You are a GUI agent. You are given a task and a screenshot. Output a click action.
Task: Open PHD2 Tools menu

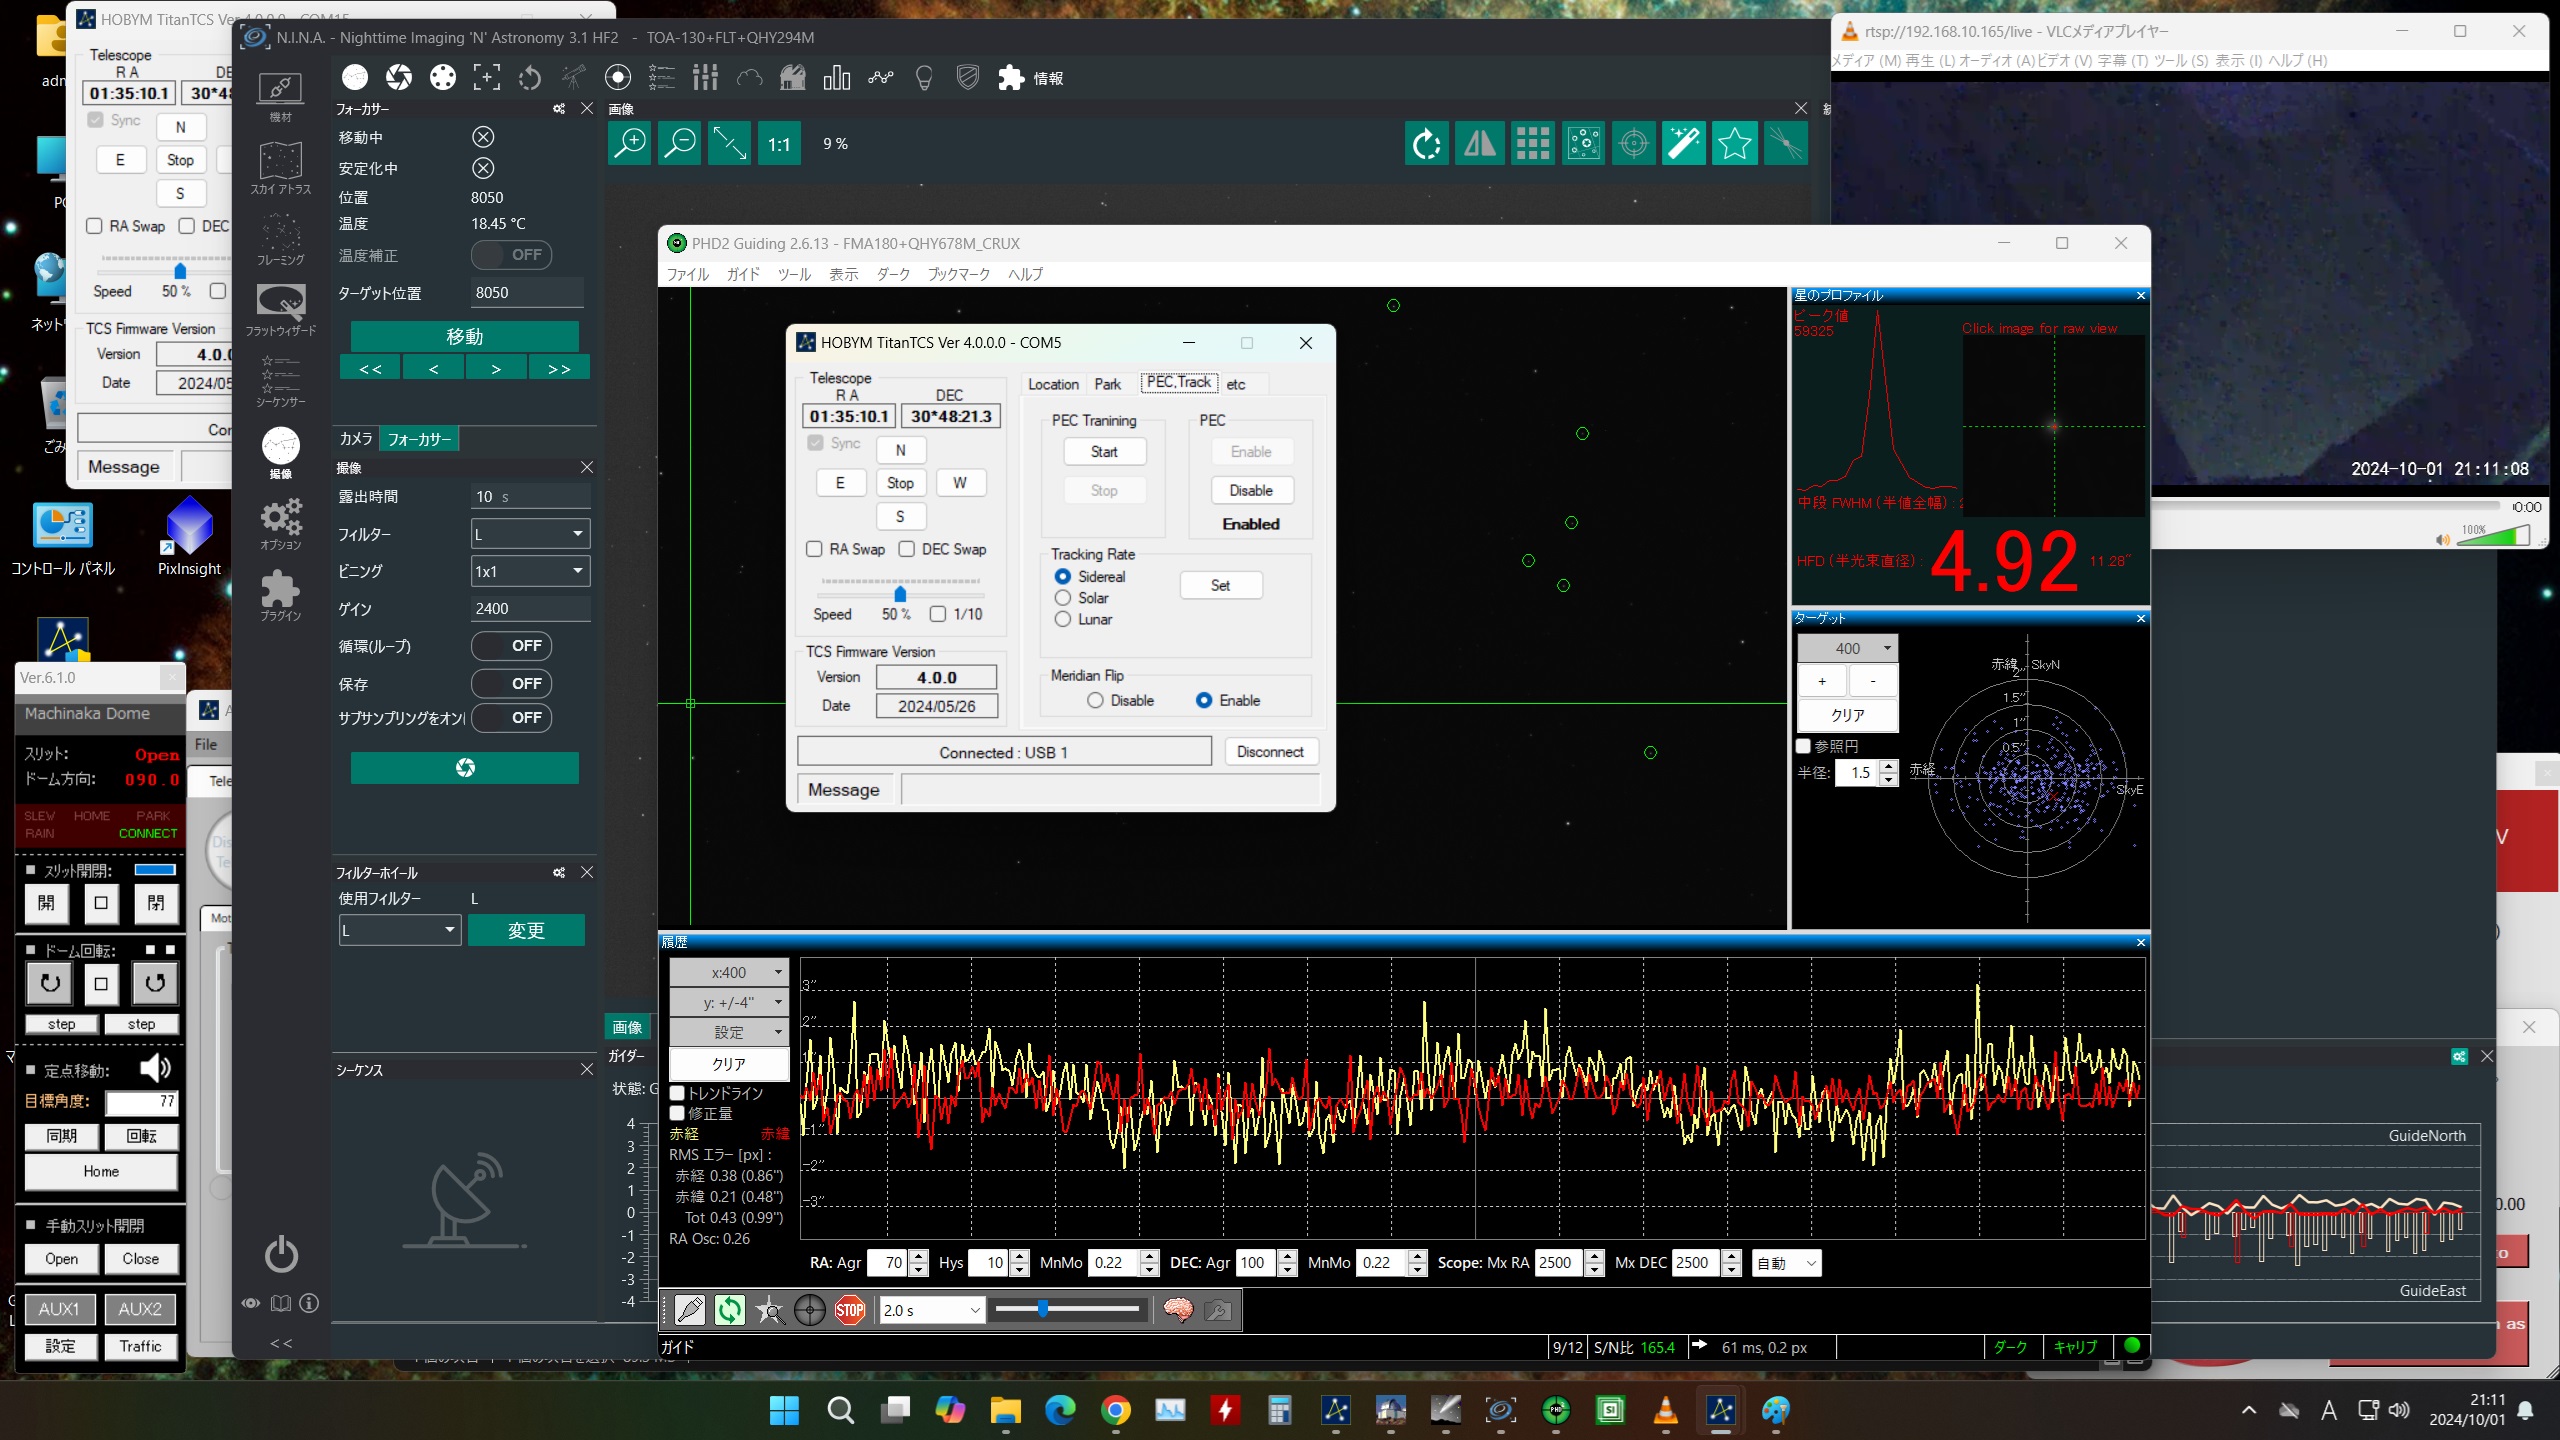[x=794, y=274]
